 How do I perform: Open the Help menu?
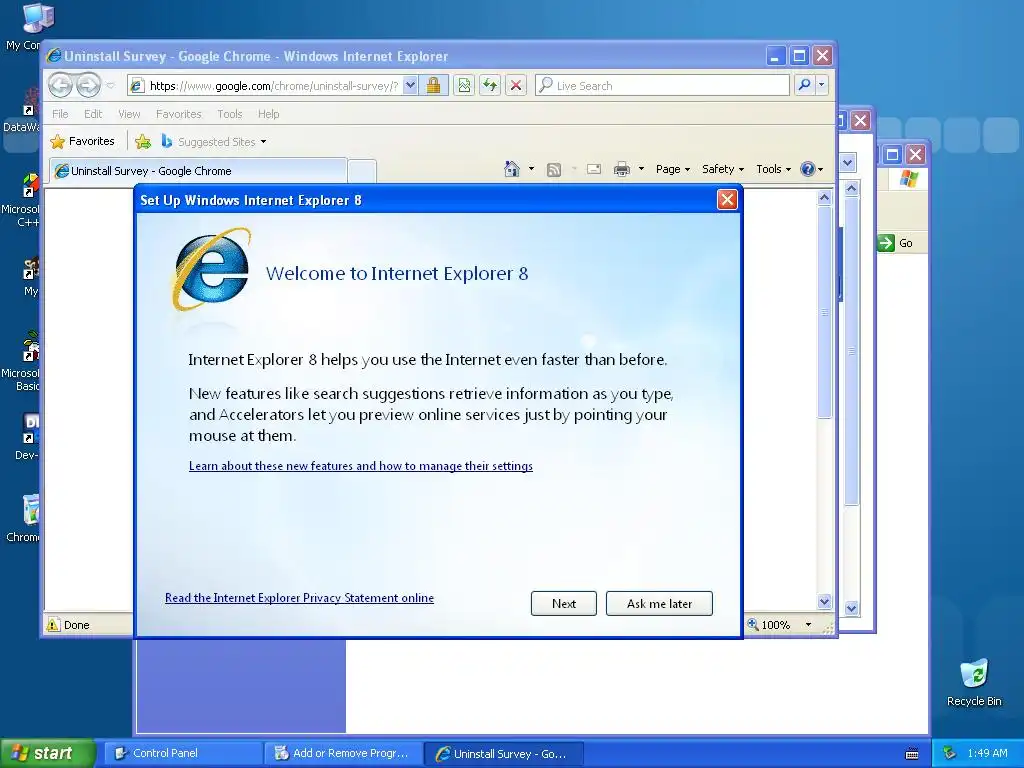268,114
